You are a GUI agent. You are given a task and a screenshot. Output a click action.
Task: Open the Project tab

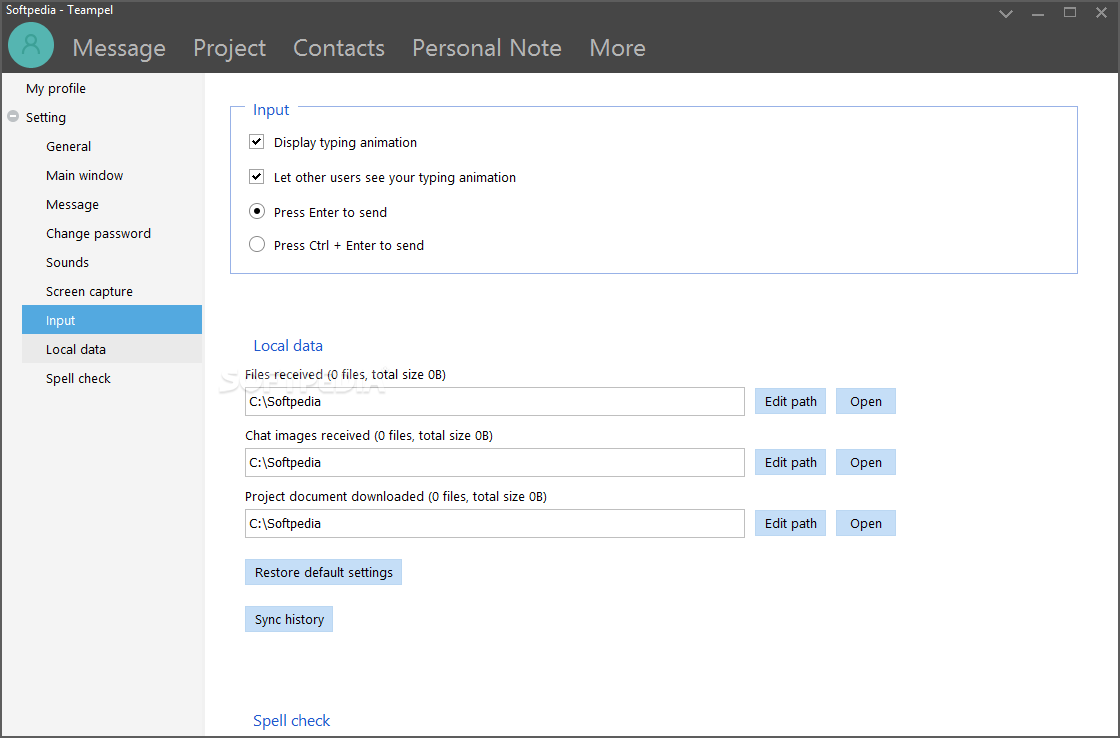pyautogui.click(x=229, y=48)
